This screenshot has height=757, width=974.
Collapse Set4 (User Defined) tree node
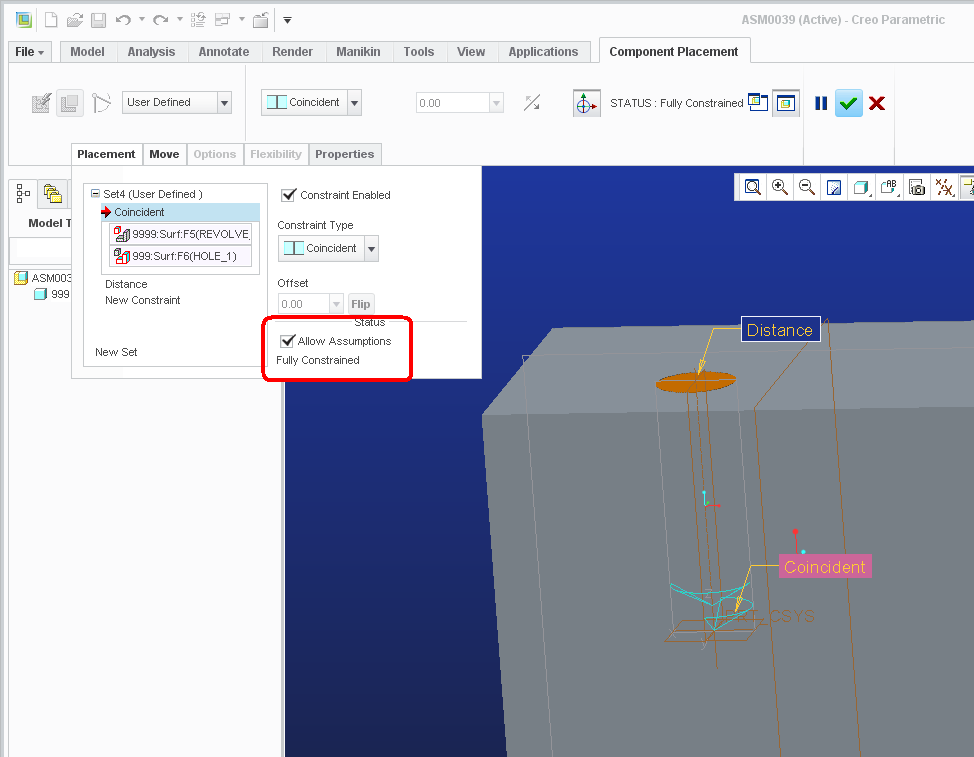click(x=95, y=194)
